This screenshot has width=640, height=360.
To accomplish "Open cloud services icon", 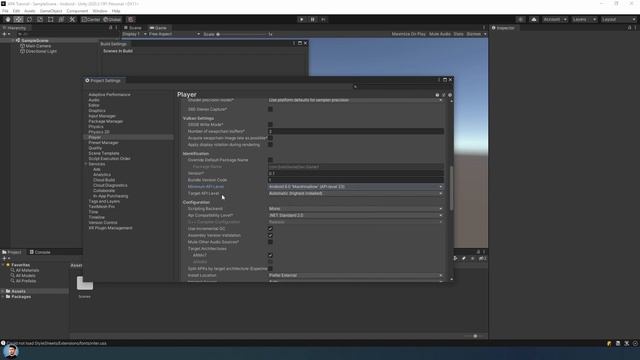I will click(533, 19).
